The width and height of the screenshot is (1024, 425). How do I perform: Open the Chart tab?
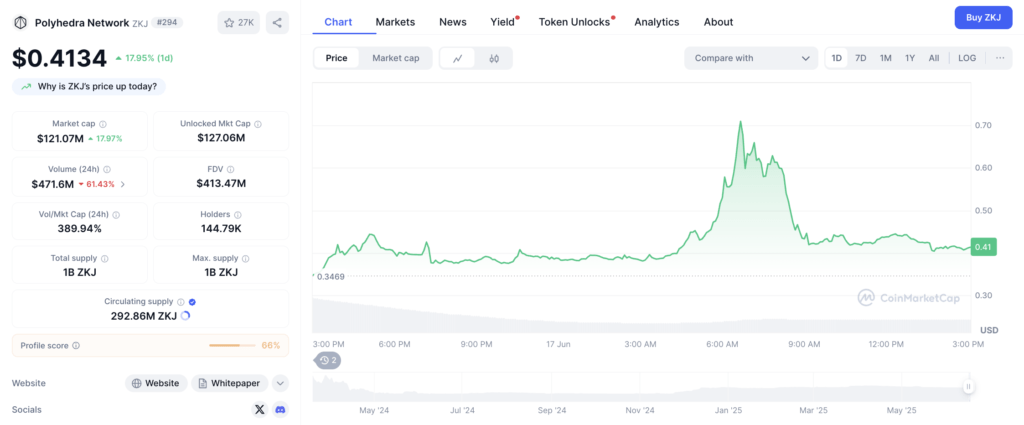click(x=338, y=22)
